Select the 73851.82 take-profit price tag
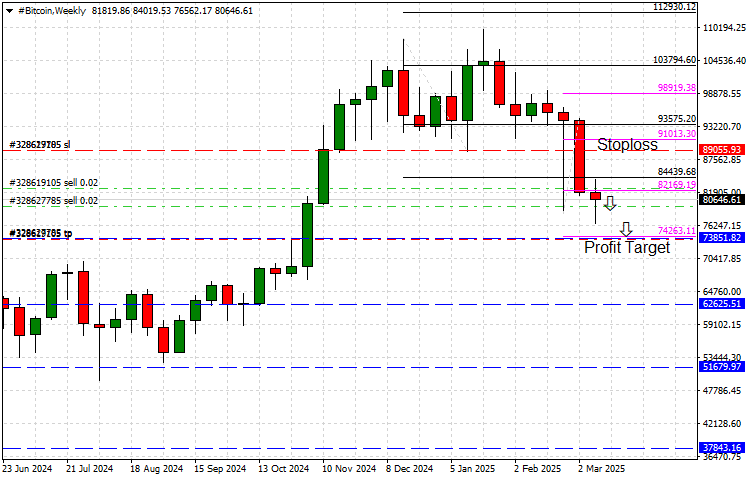 (722, 238)
